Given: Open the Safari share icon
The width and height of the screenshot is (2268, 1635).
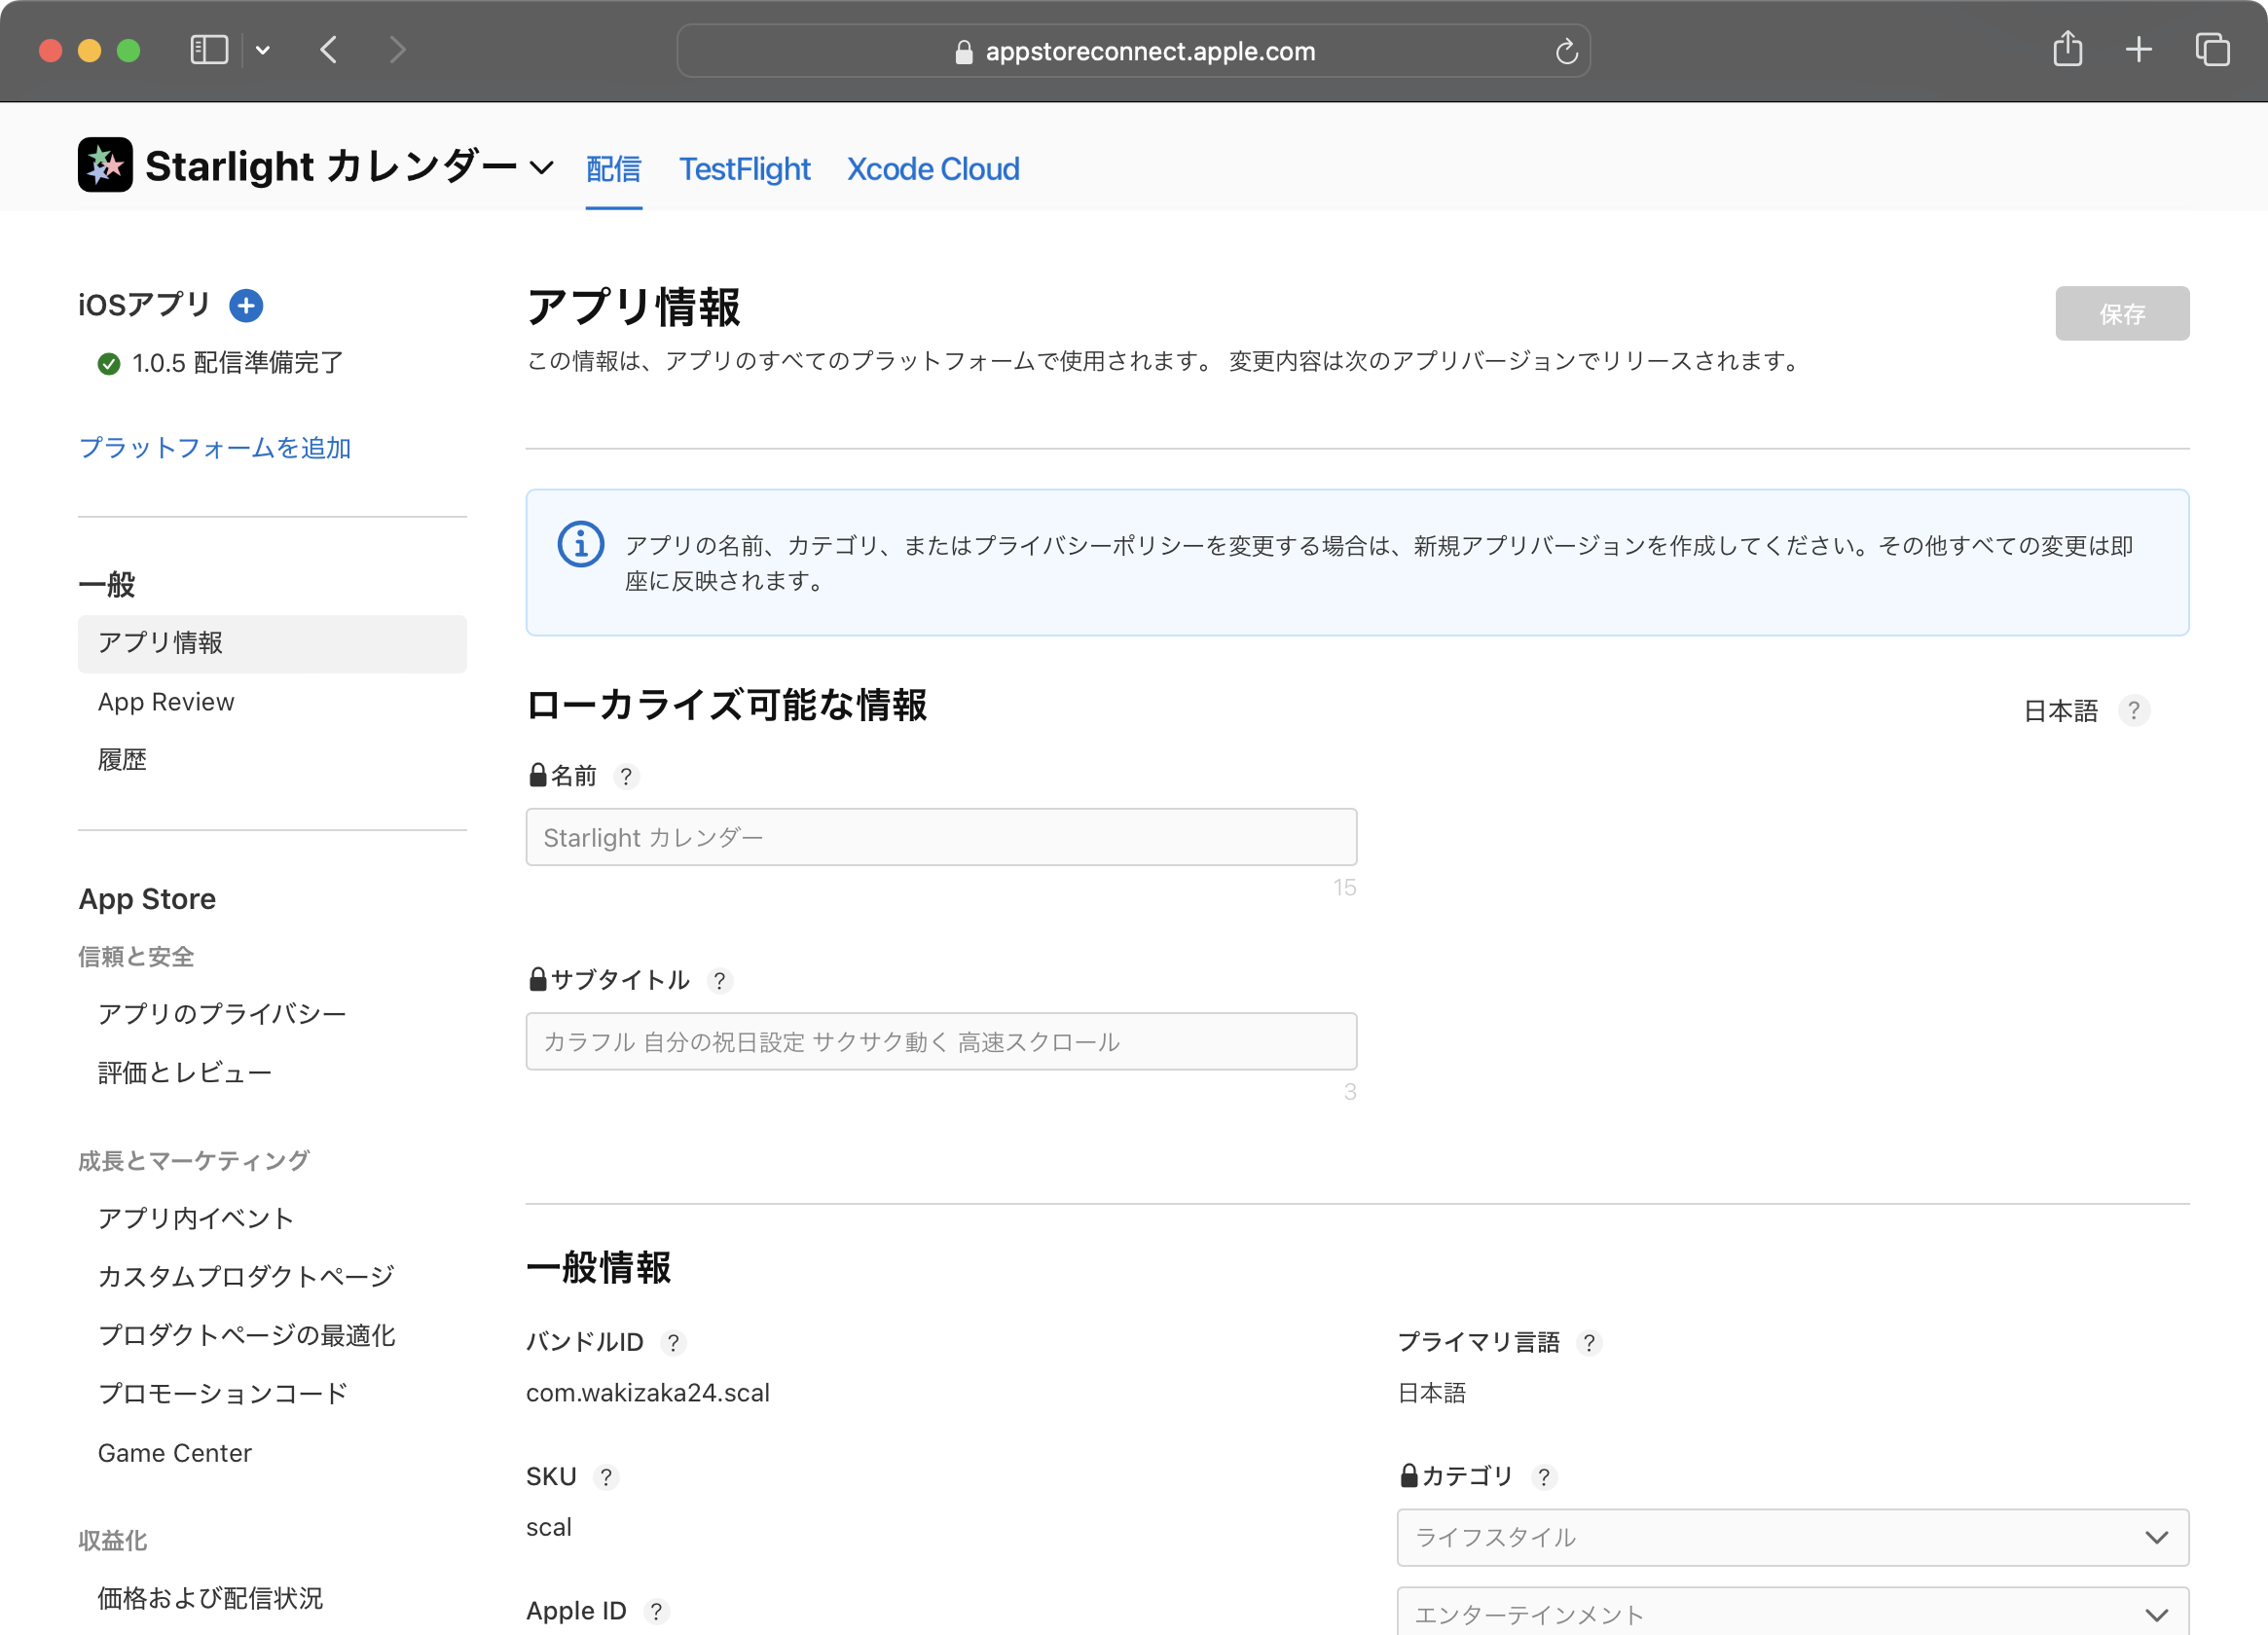Looking at the screenshot, I should (2067, 49).
